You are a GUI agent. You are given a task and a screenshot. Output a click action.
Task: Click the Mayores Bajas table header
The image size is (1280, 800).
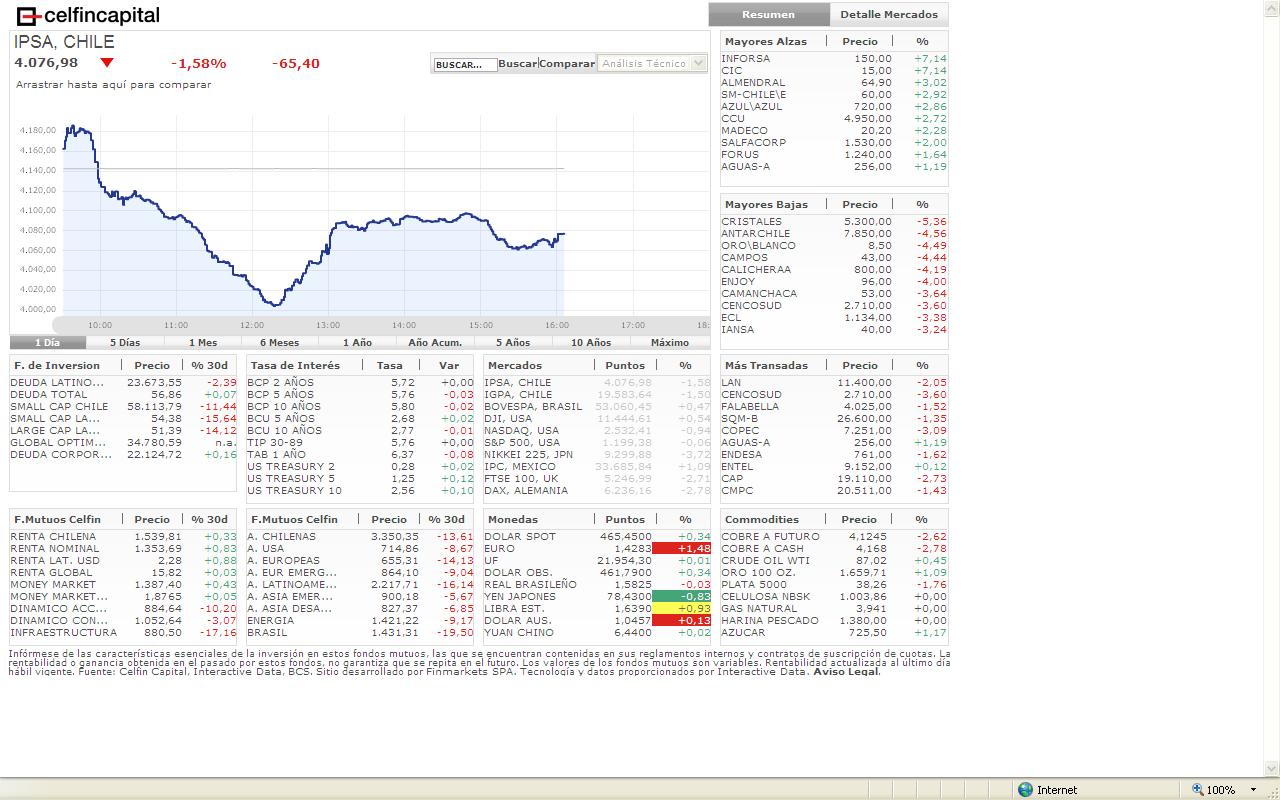[834, 204]
